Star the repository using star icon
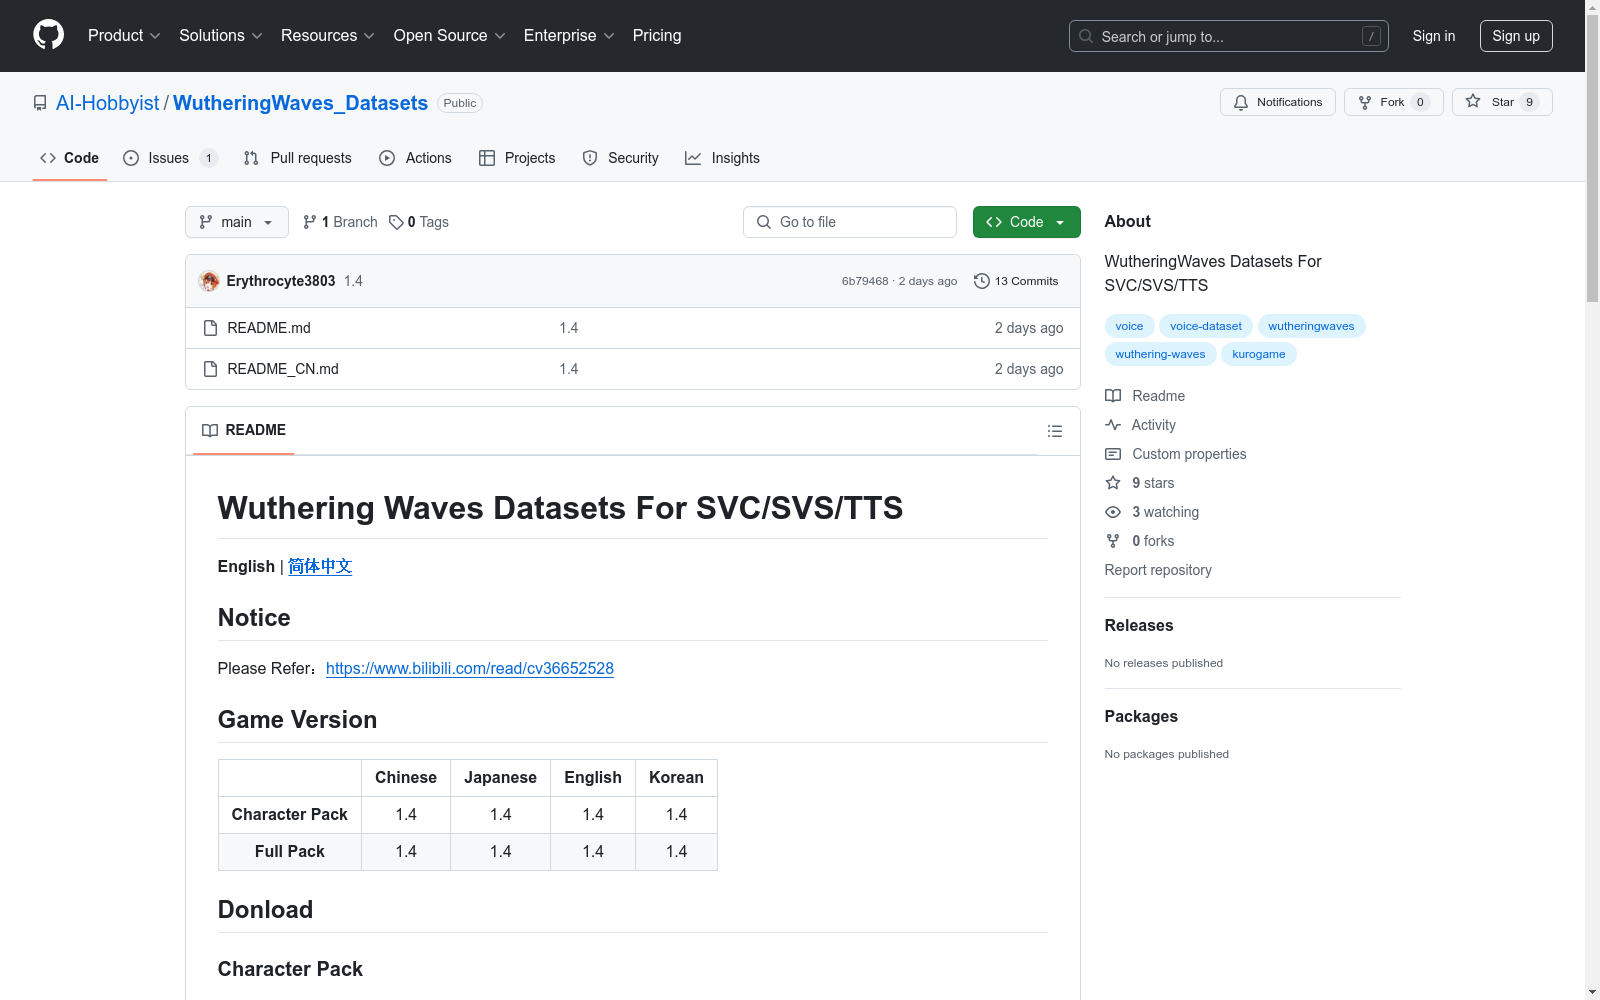The image size is (1600, 1000). click(1473, 101)
